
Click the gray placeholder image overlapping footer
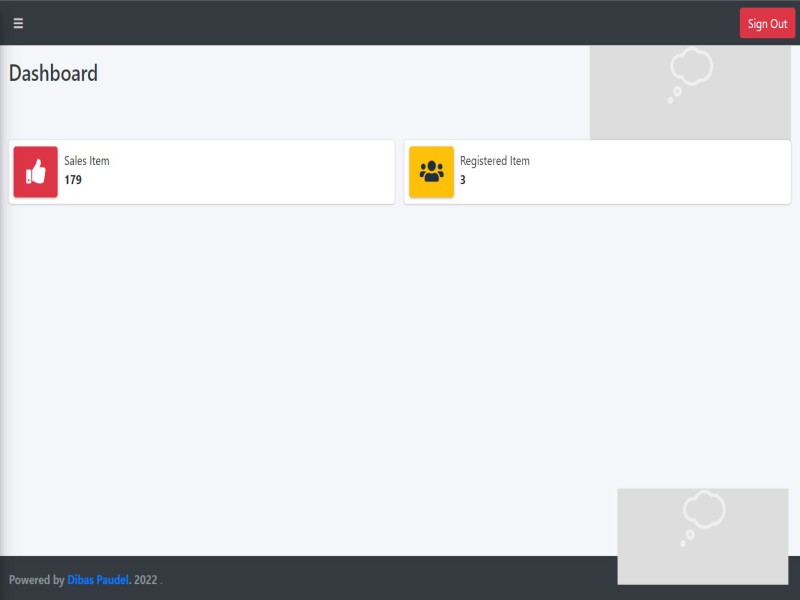pos(650,560)
